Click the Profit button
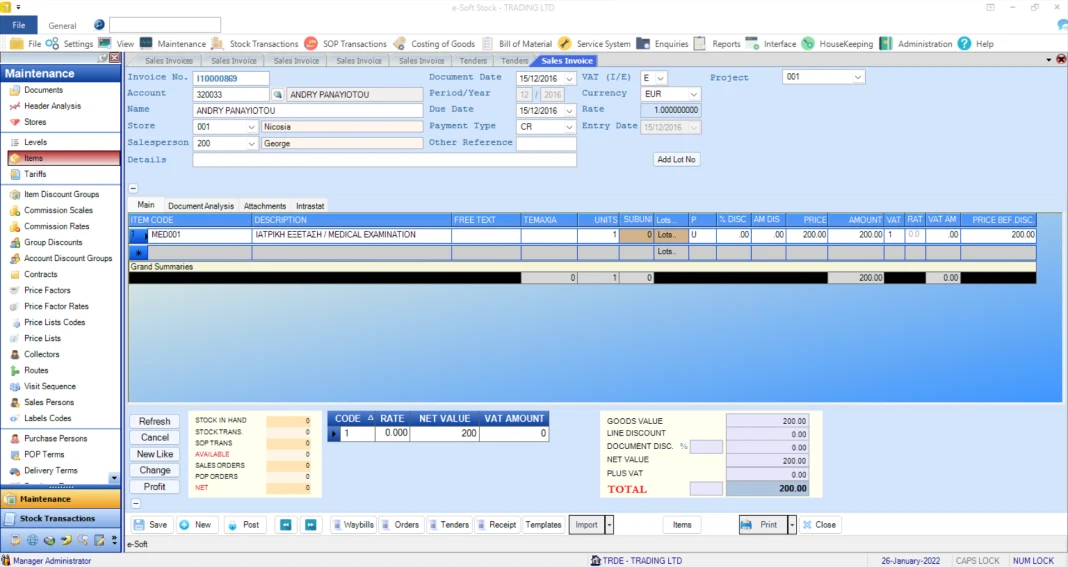The height and width of the screenshot is (567, 1068). pos(155,487)
